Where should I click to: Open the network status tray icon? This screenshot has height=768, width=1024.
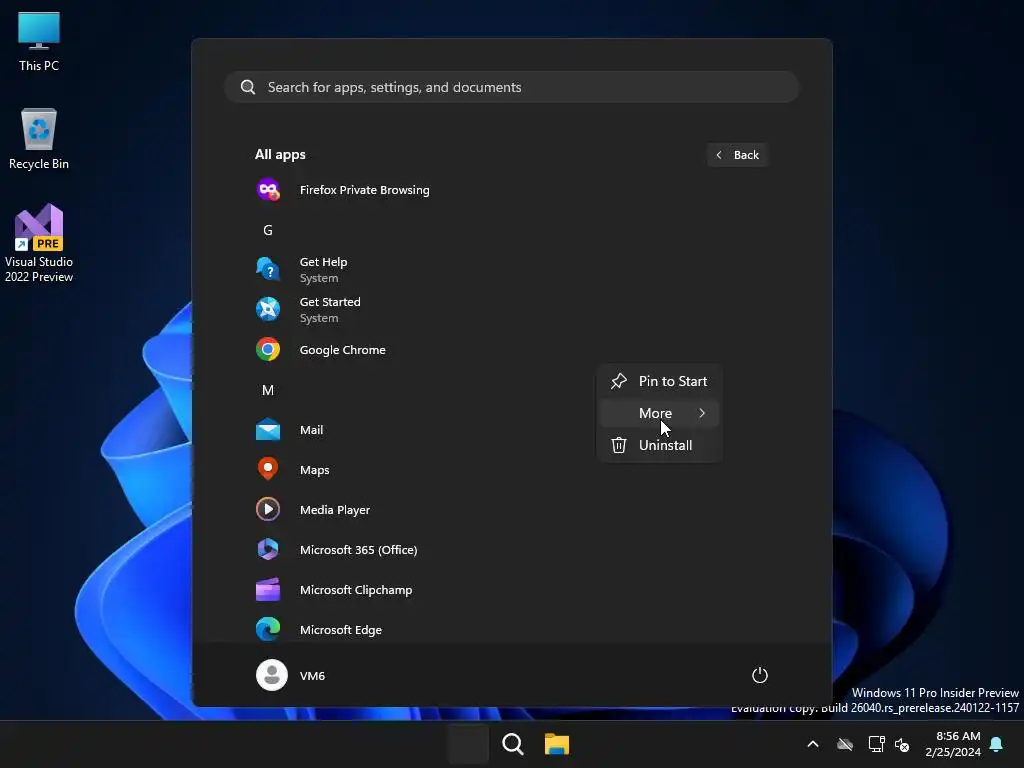point(876,744)
